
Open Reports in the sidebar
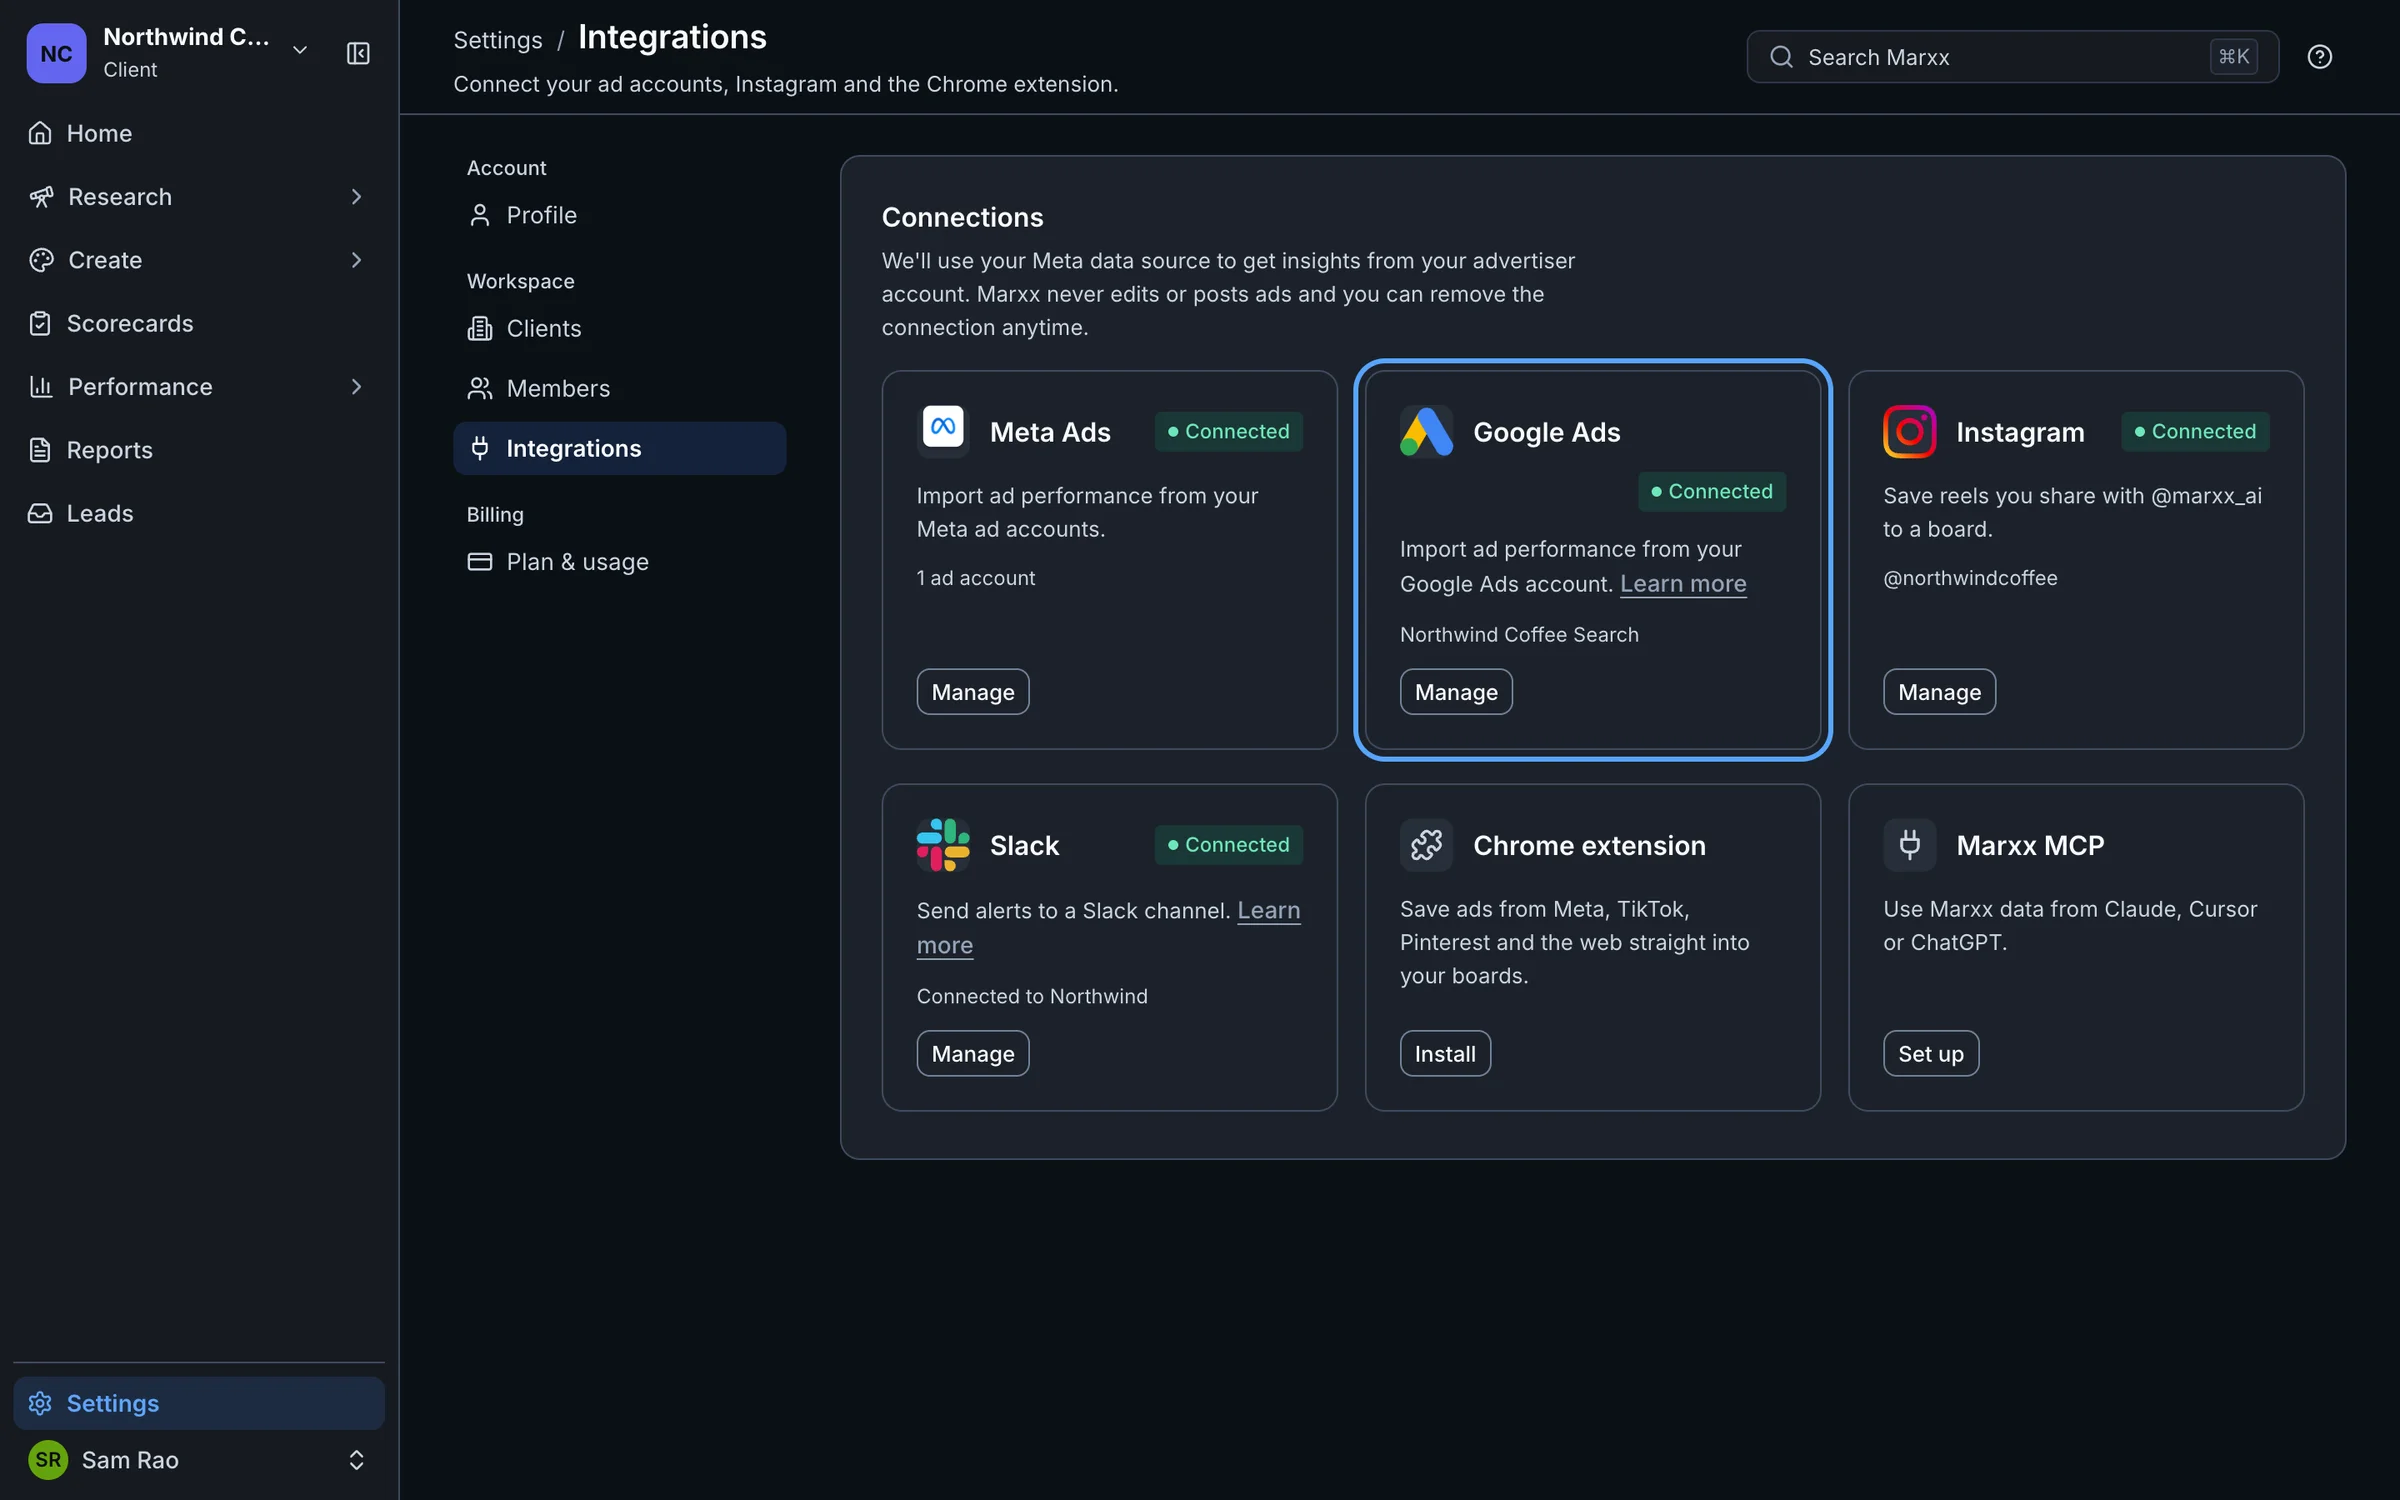199,450
